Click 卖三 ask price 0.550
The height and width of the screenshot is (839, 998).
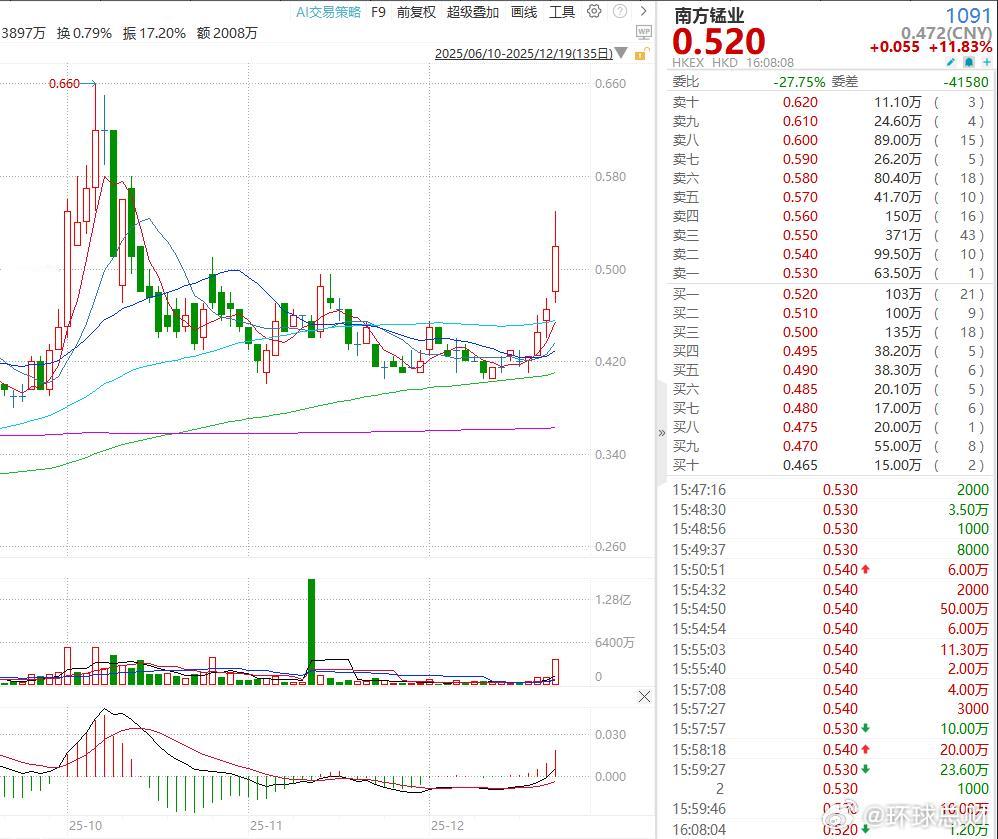[800, 236]
